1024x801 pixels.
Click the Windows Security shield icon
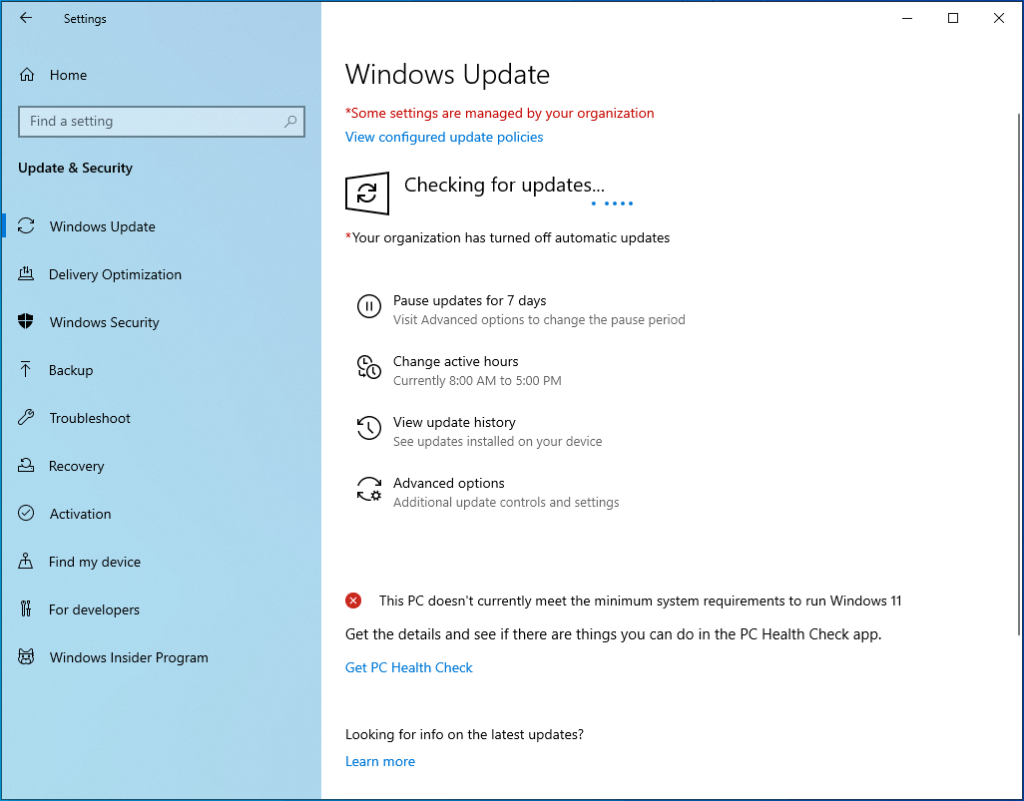pyautogui.click(x=26, y=322)
